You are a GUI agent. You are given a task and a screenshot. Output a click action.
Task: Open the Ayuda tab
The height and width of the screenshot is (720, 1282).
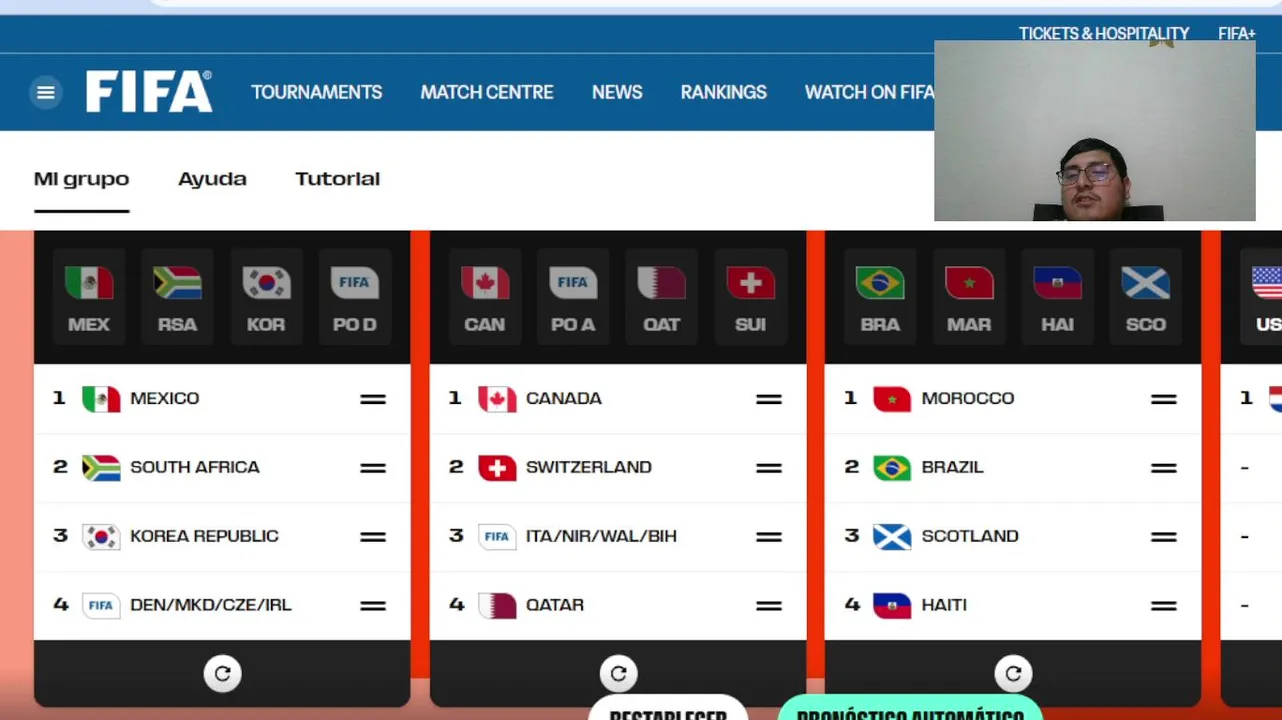coord(212,179)
